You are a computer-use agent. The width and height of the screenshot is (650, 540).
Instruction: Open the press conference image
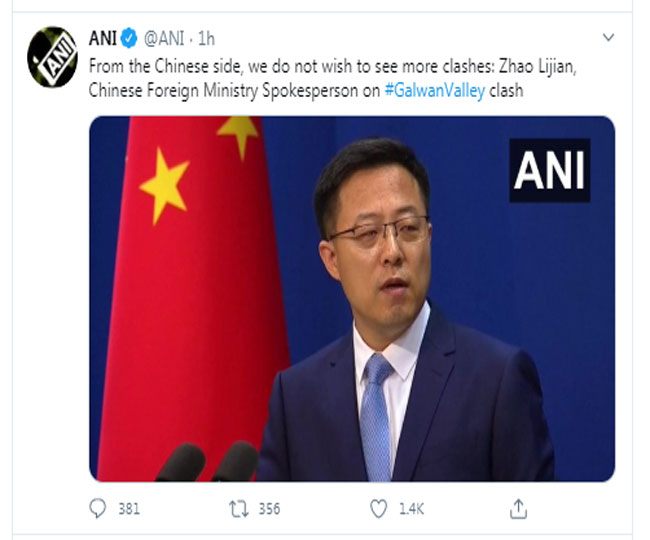click(x=352, y=298)
